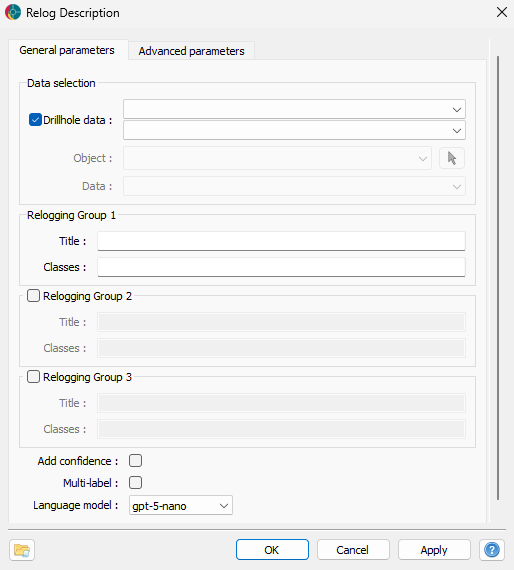This screenshot has height=570, width=514.
Task: Open the second Drillhole data dropdown
Action: [x=294, y=130]
